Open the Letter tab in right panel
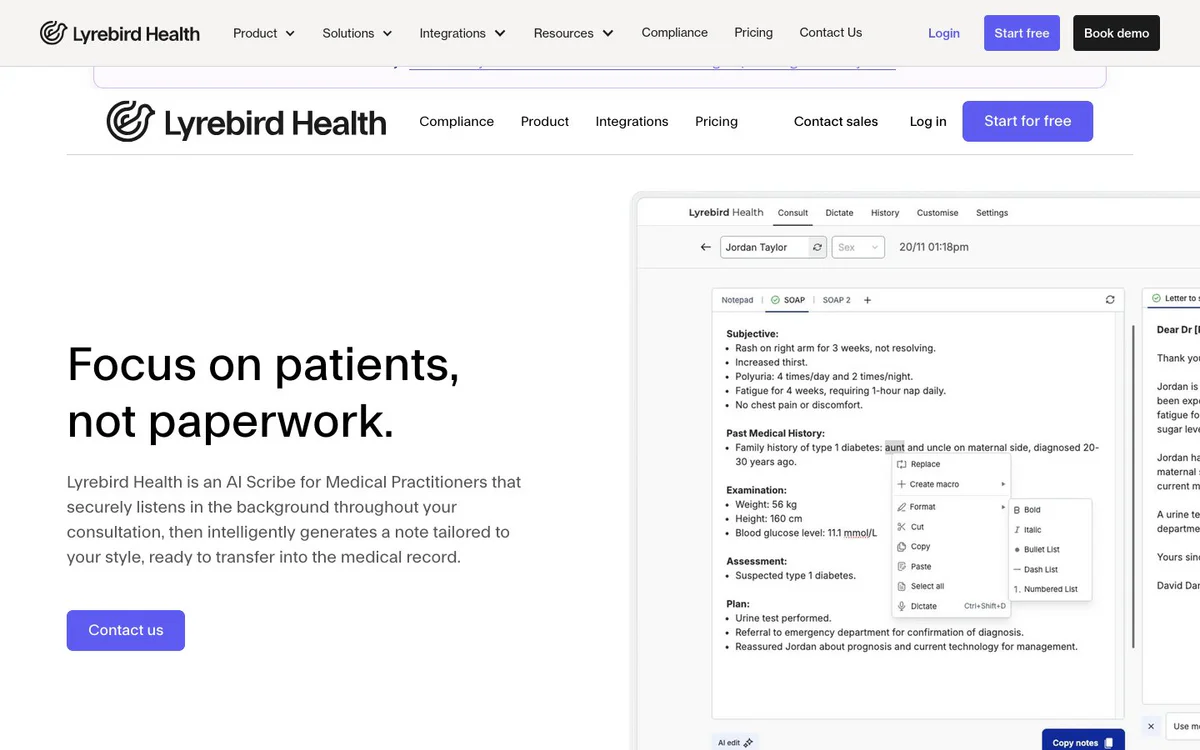Screen dimensions: 1200x750 point(1175,298)
